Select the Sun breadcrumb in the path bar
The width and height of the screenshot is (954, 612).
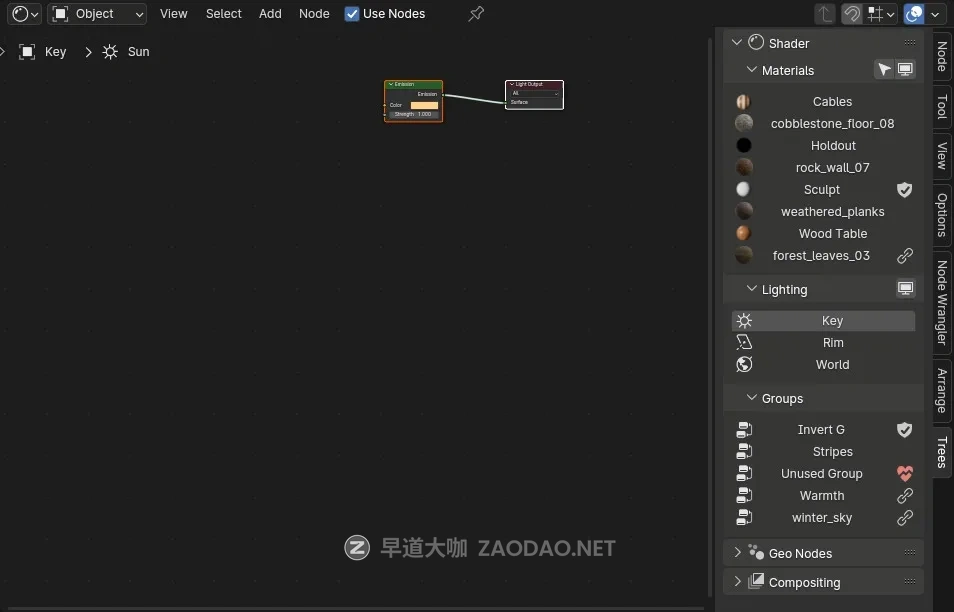point(137,51)
